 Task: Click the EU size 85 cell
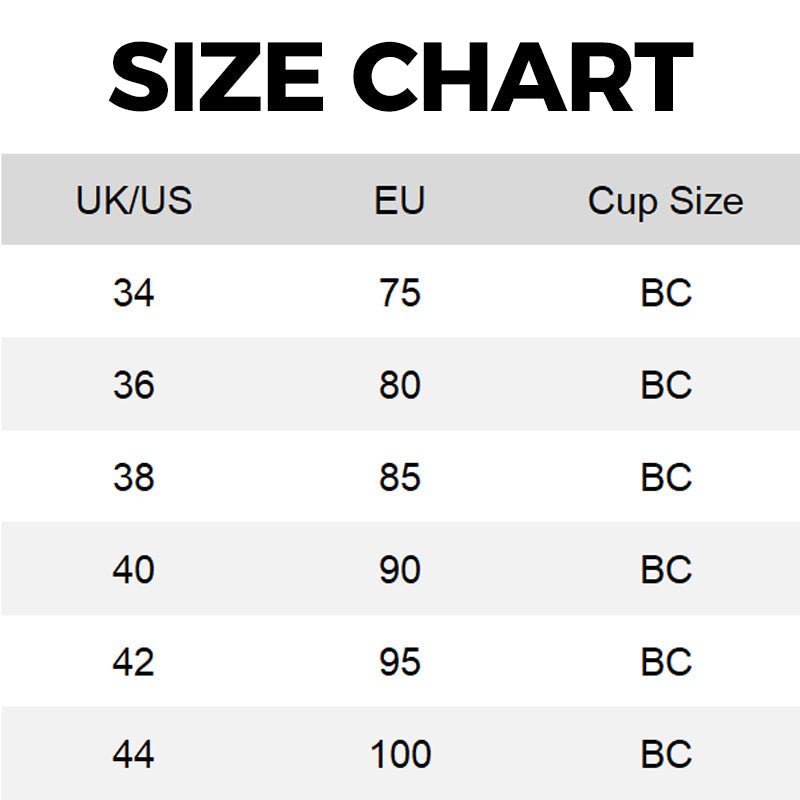tap(400, 477)
